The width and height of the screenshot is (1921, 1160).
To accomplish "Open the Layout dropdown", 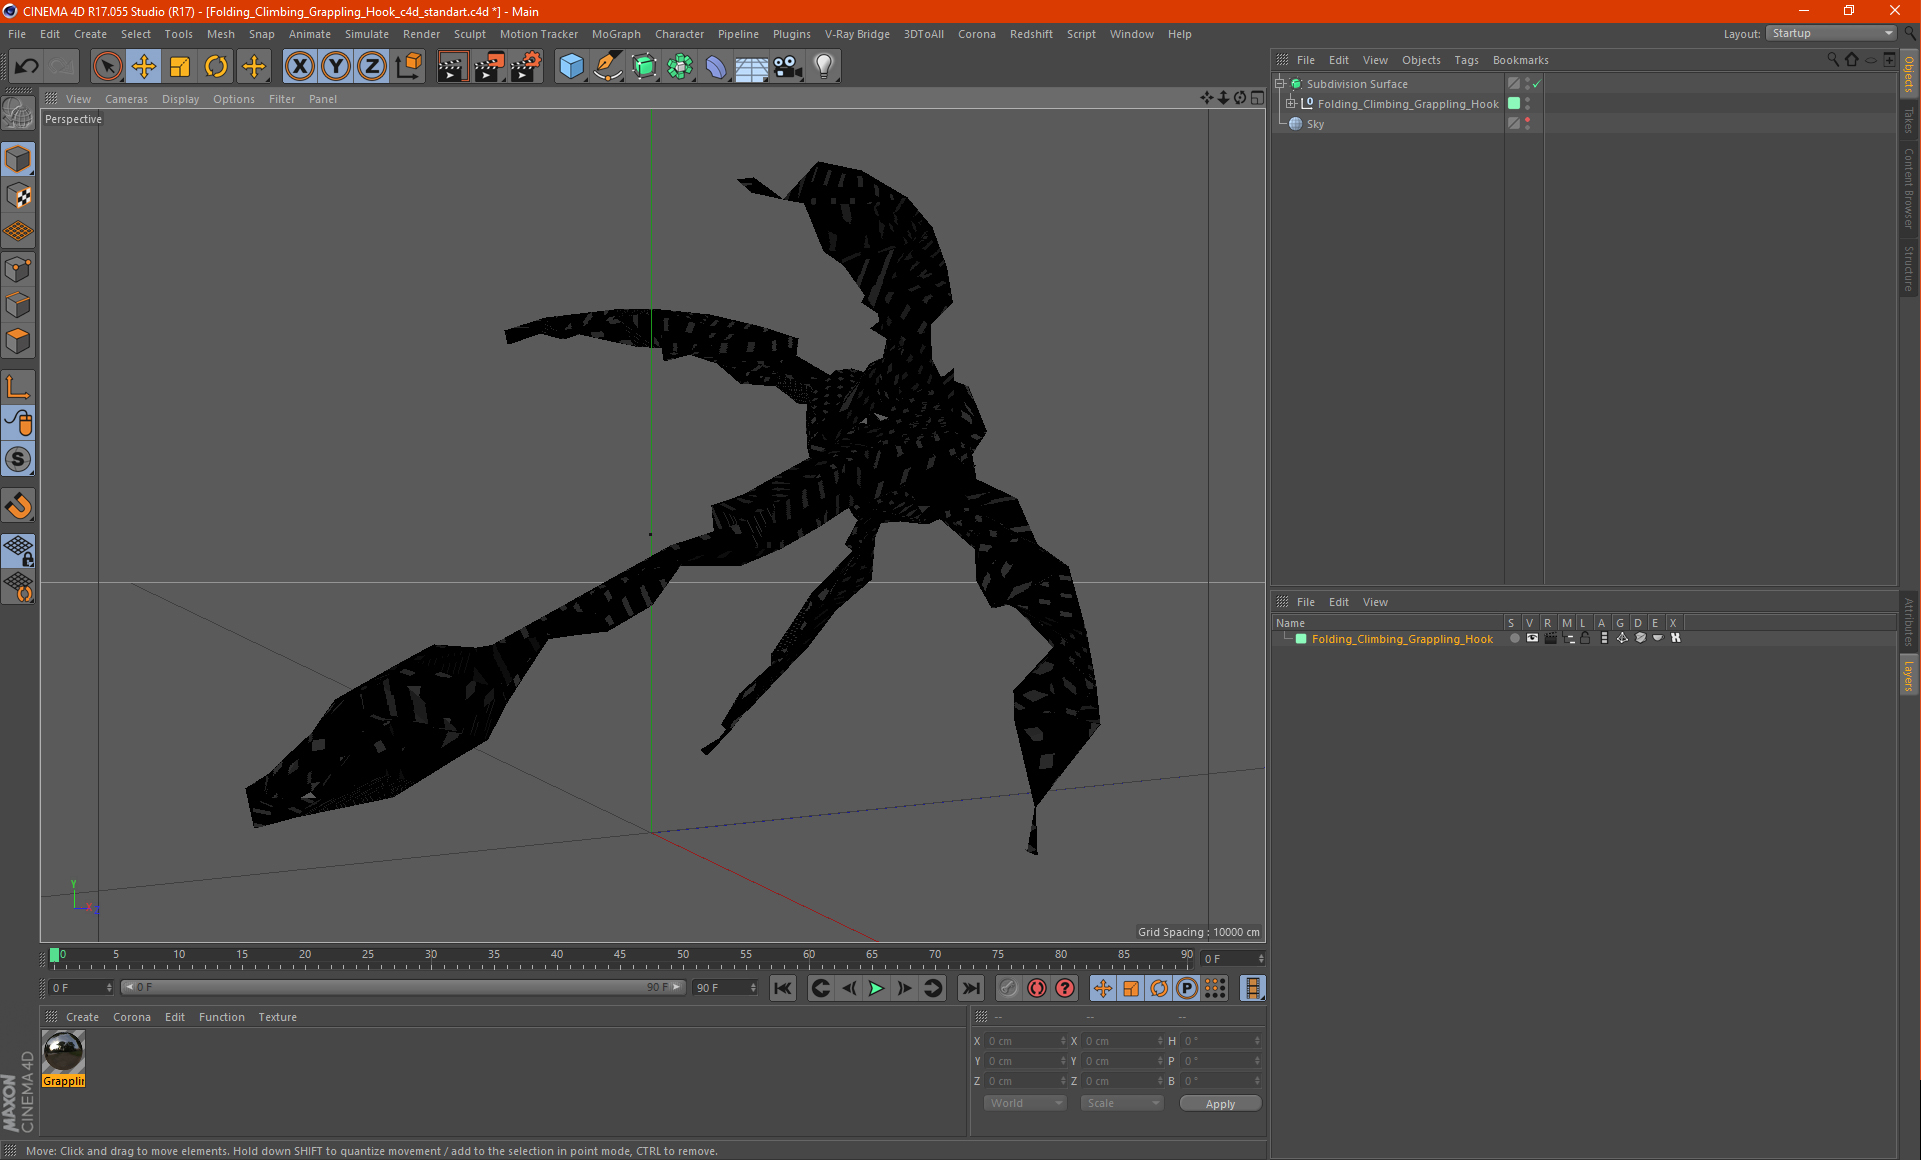I will 1832,33.
